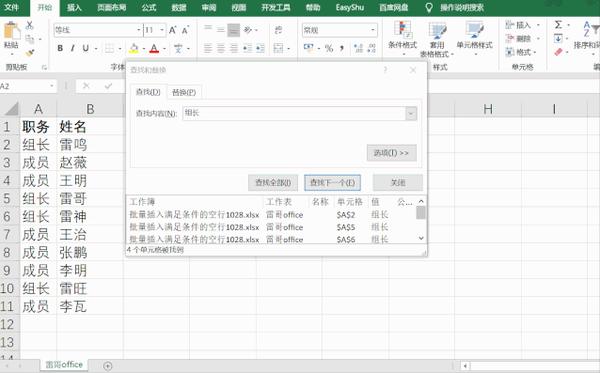
Task: Decrease font size with small A icon
Action: (x=185, y=30)
